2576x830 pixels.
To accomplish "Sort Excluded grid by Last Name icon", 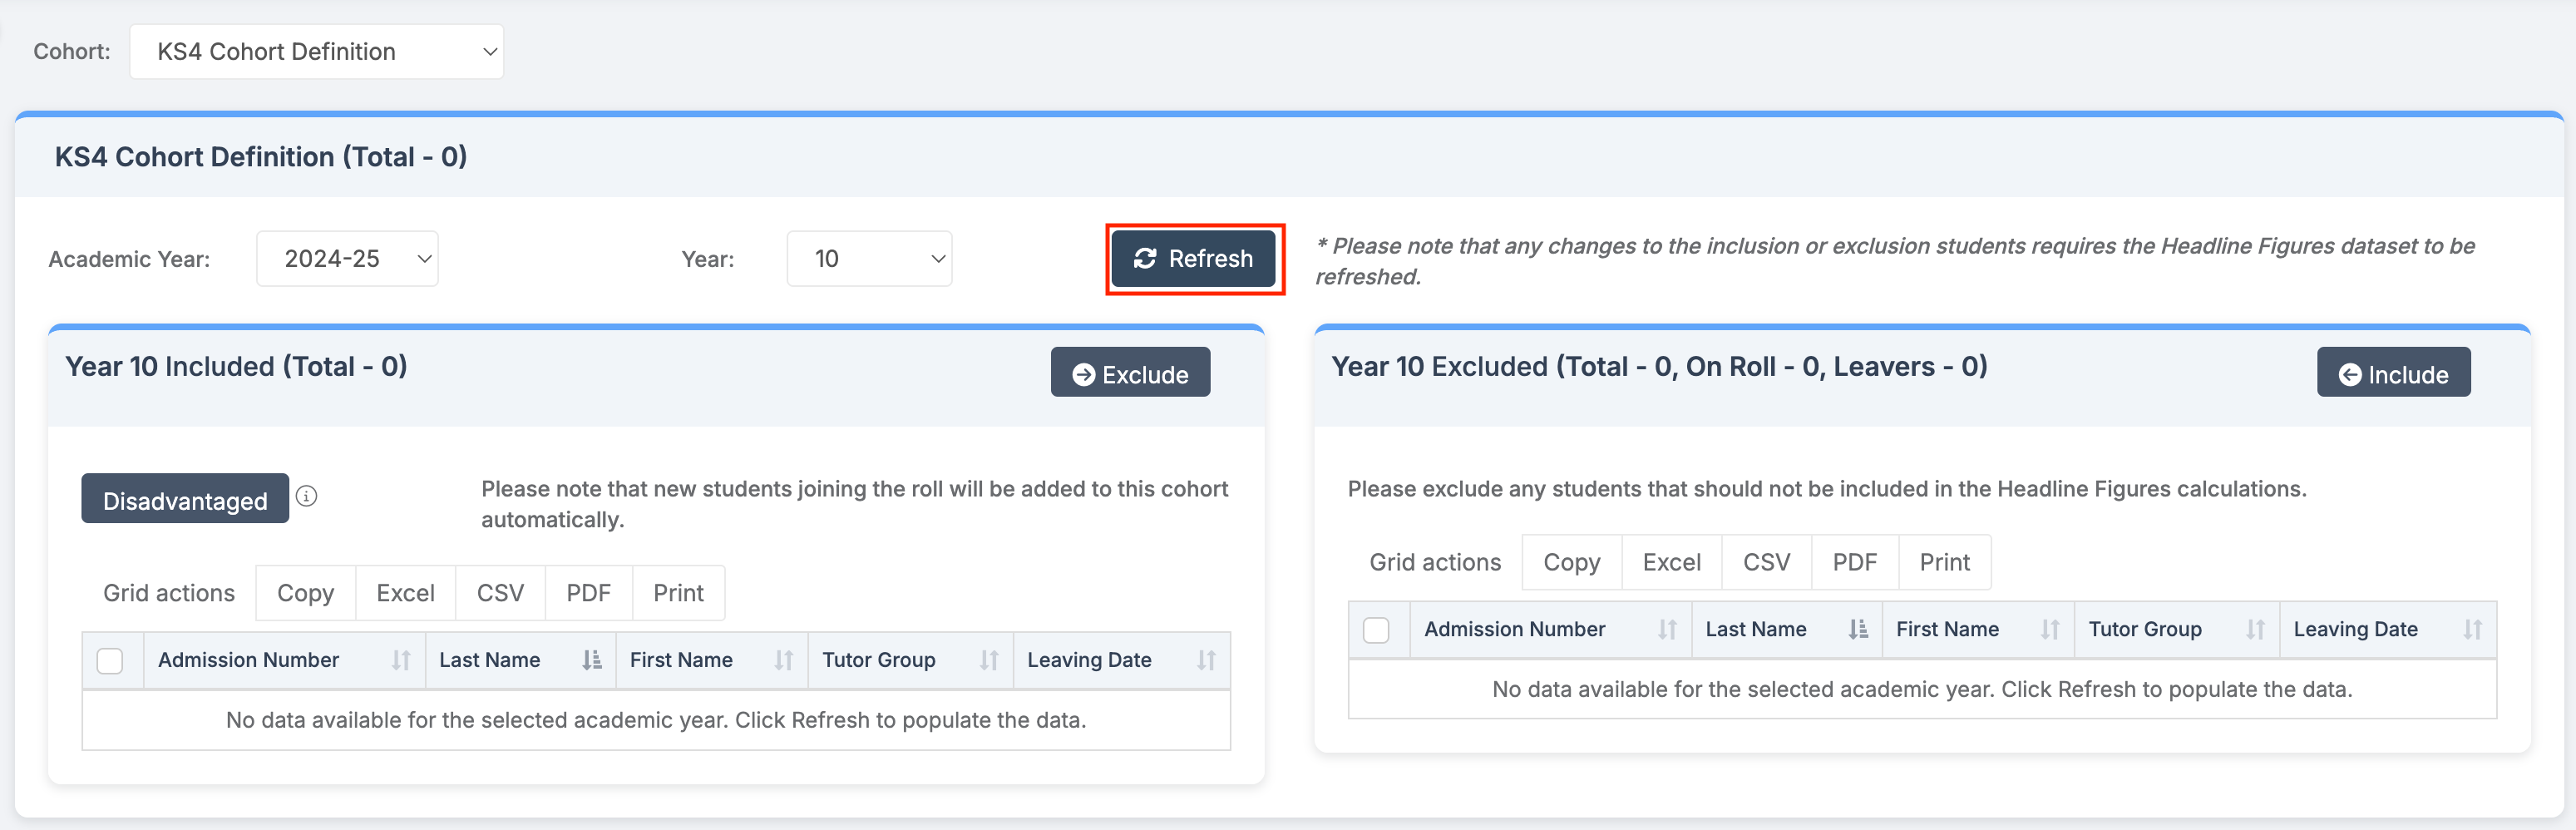I will (x=1858, y=629).
